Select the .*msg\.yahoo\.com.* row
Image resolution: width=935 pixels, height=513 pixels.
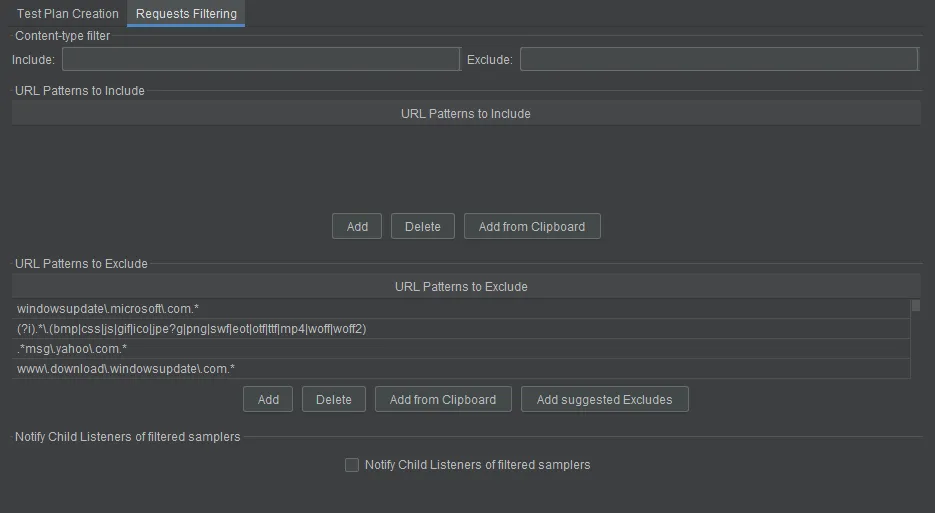coord(461,348)
